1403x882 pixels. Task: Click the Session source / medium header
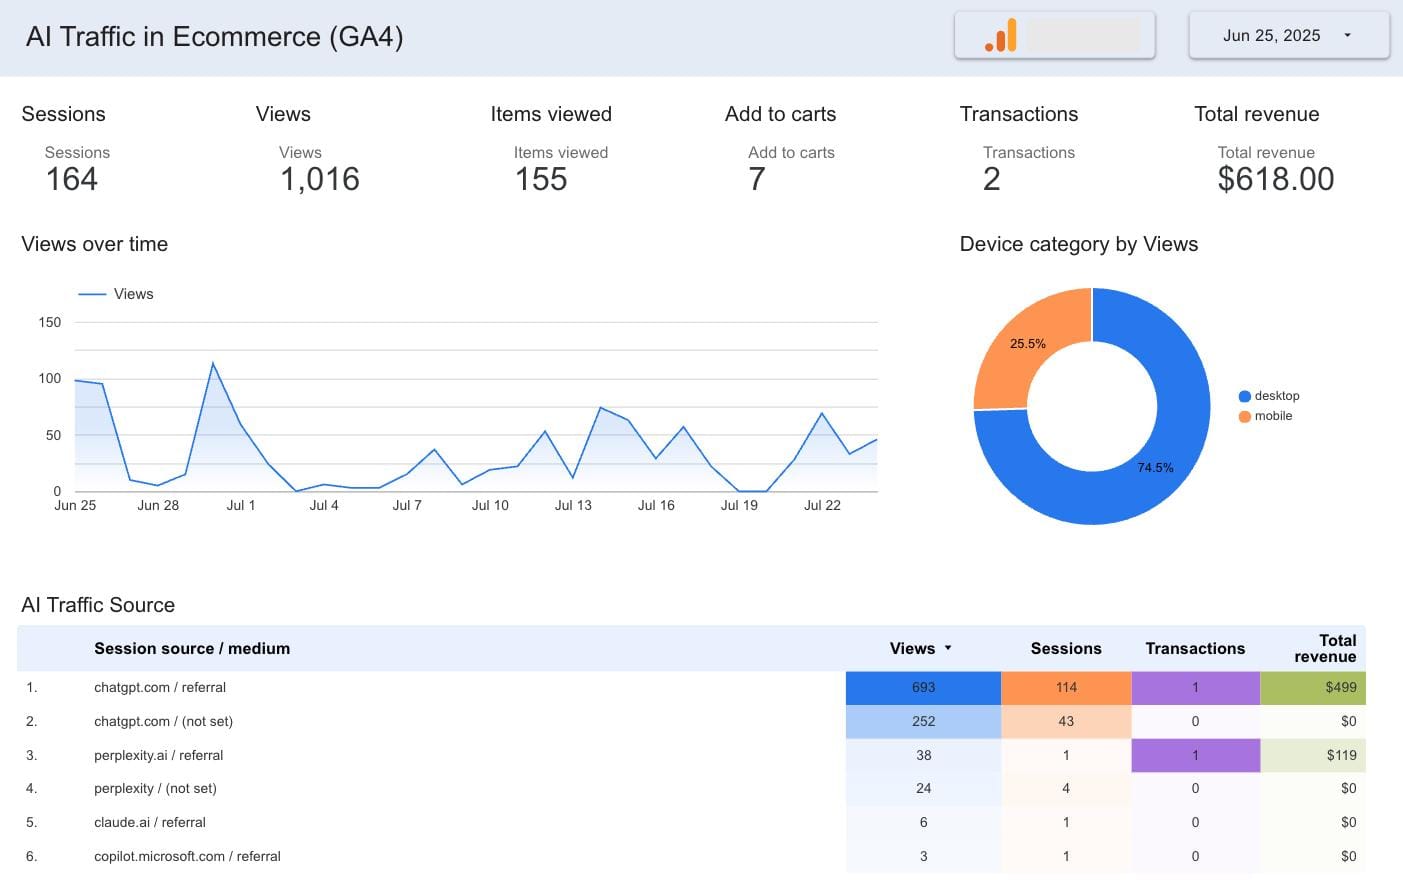click(192, 648)
